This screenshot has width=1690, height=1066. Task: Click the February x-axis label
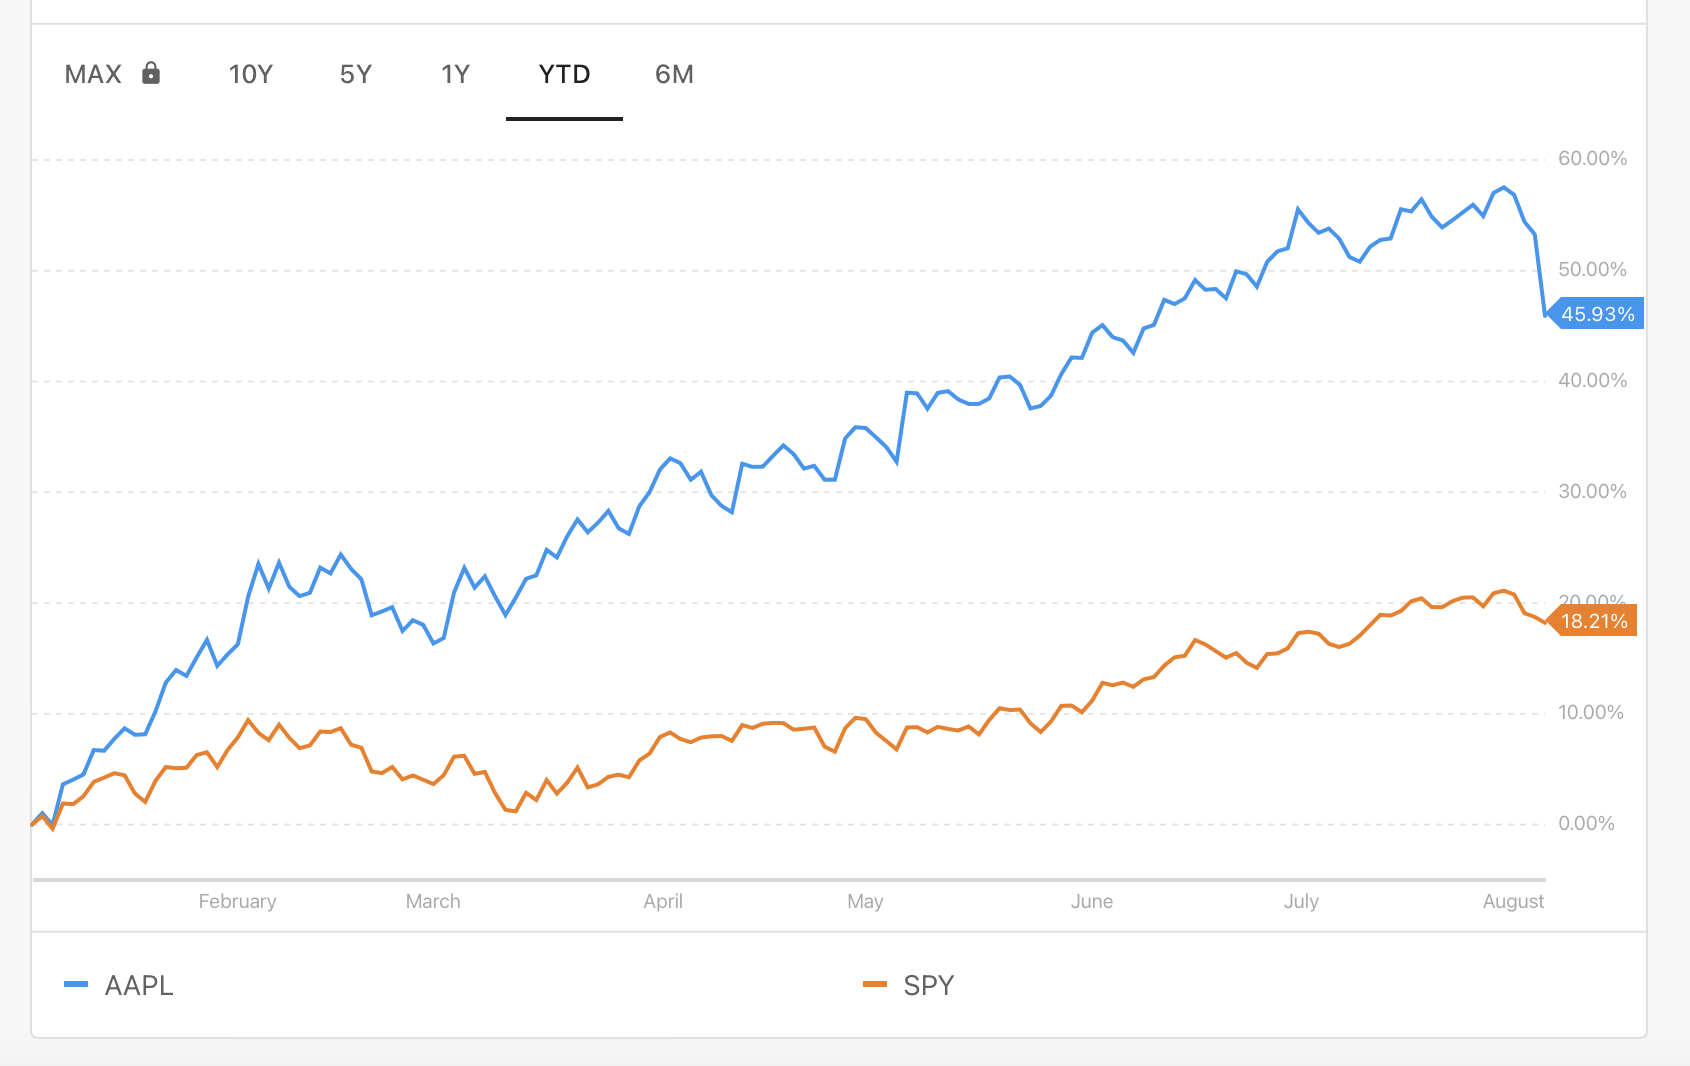[x=237, y=901]
